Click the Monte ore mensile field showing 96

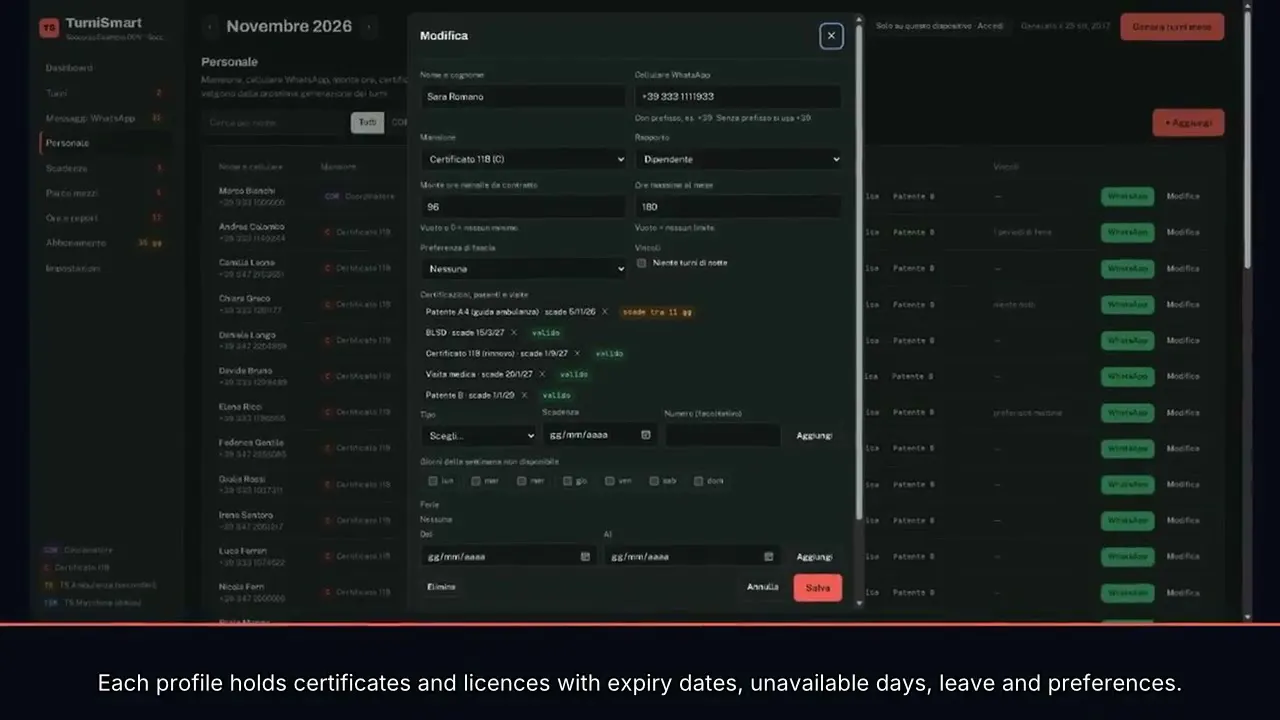tap(524, 207)
